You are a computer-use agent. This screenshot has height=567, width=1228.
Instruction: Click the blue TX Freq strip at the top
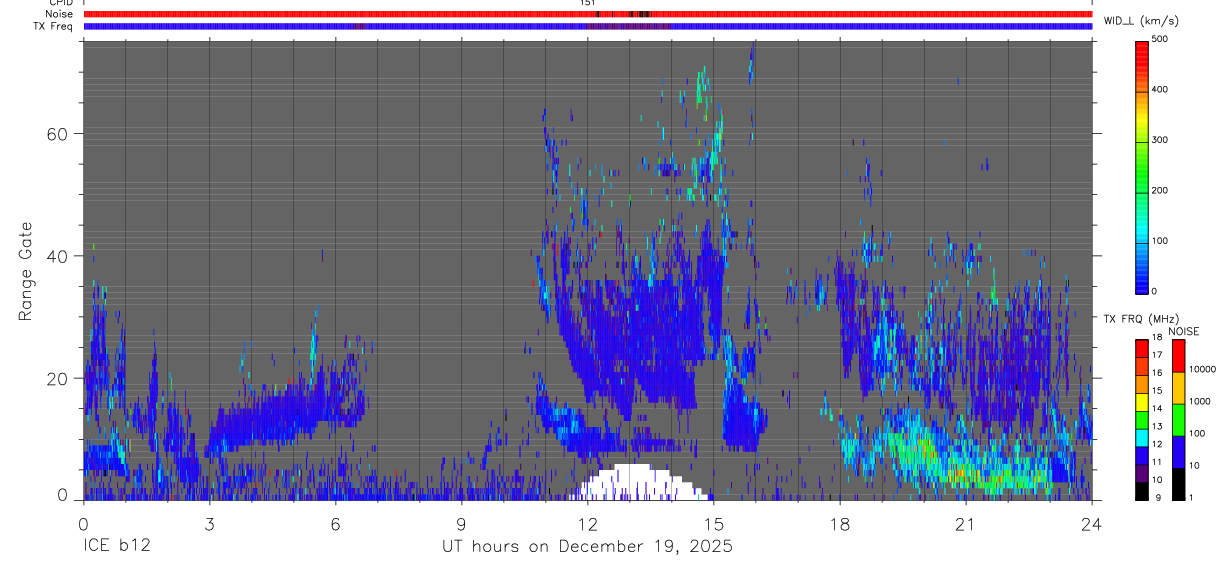[588, 26]
